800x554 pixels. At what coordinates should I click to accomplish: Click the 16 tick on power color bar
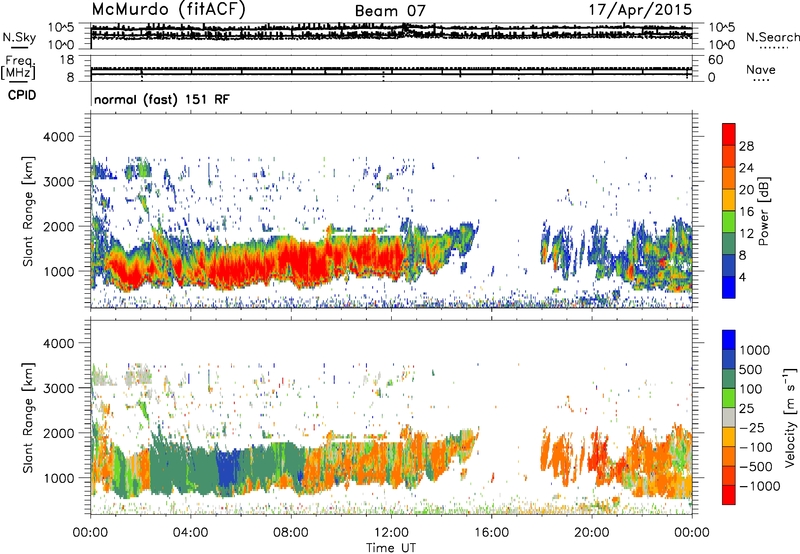(746, 212)
